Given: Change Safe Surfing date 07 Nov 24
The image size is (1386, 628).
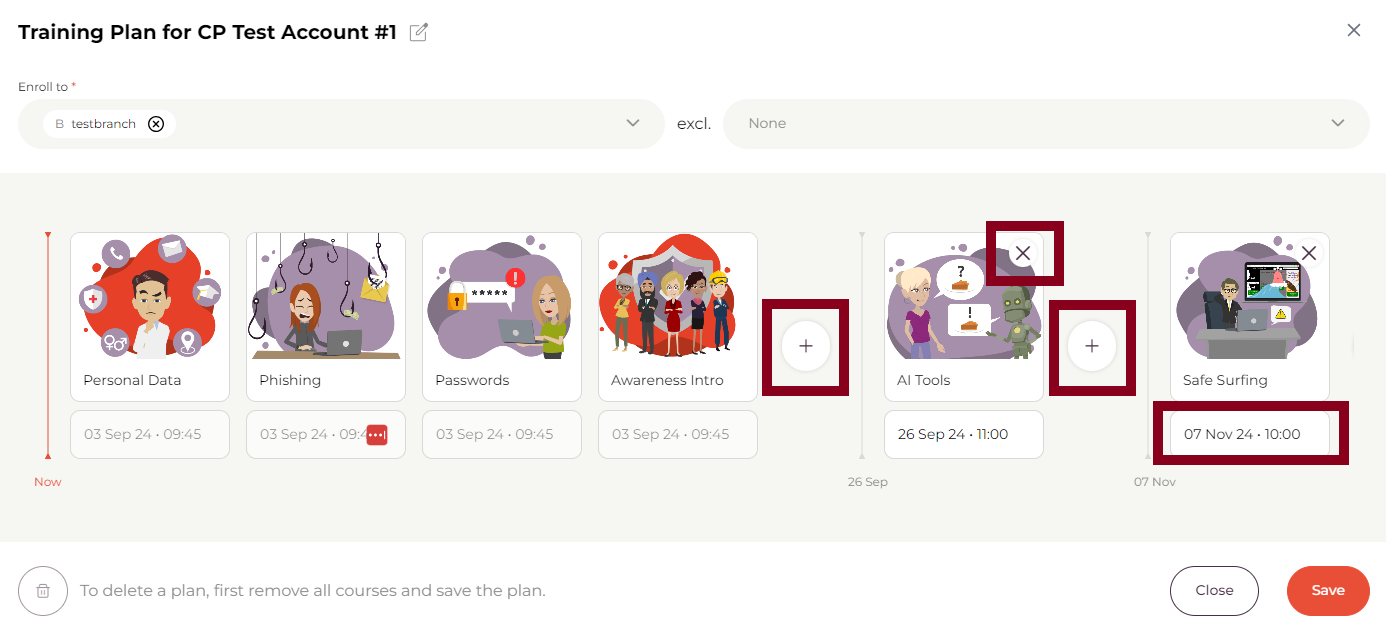Looking at the screenshot, I should pyautogui.click(x=1250, y=434).
